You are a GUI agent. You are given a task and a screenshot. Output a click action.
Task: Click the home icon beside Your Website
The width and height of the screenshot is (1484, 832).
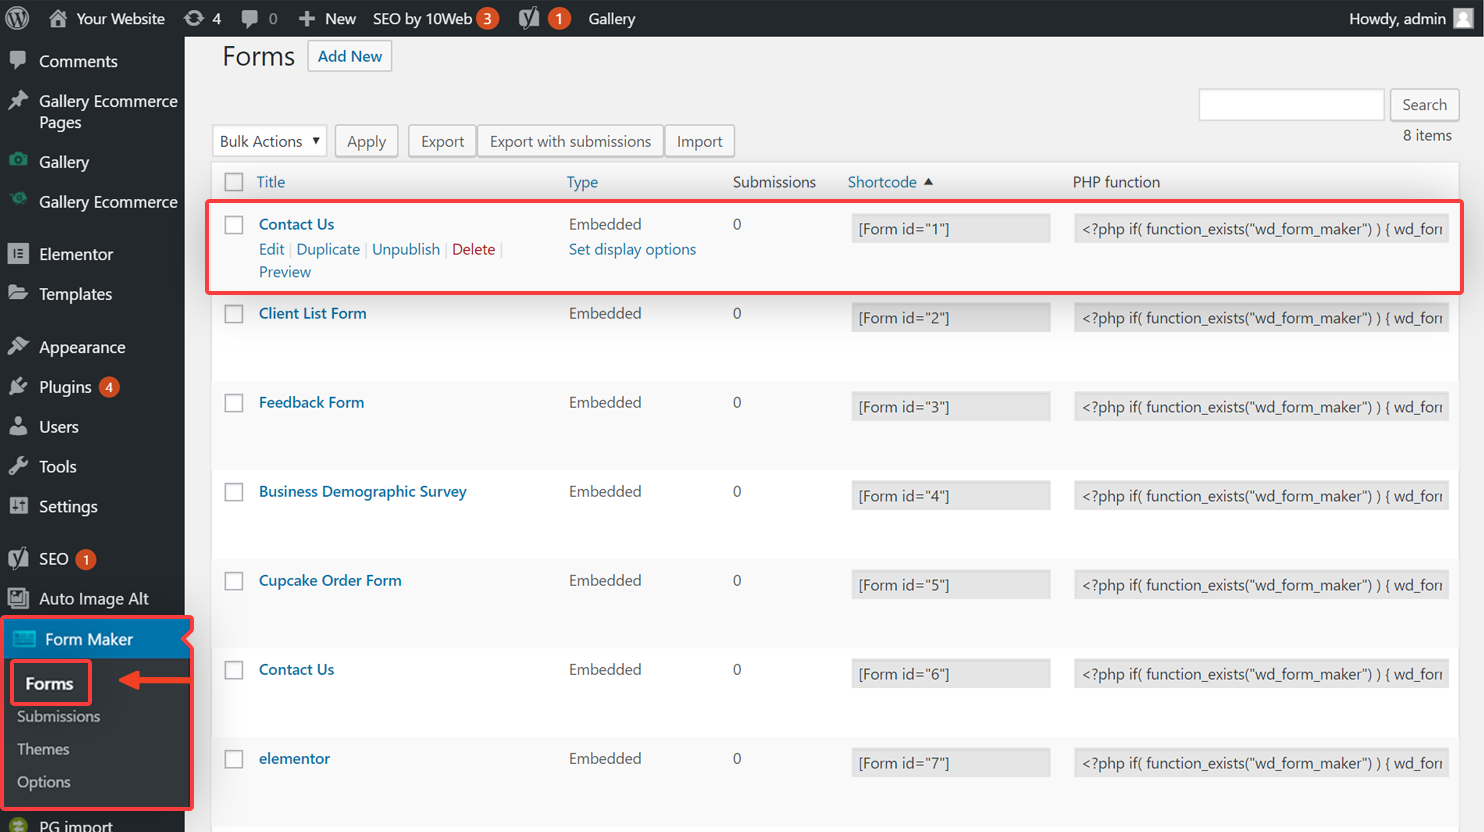click(58, 18)
